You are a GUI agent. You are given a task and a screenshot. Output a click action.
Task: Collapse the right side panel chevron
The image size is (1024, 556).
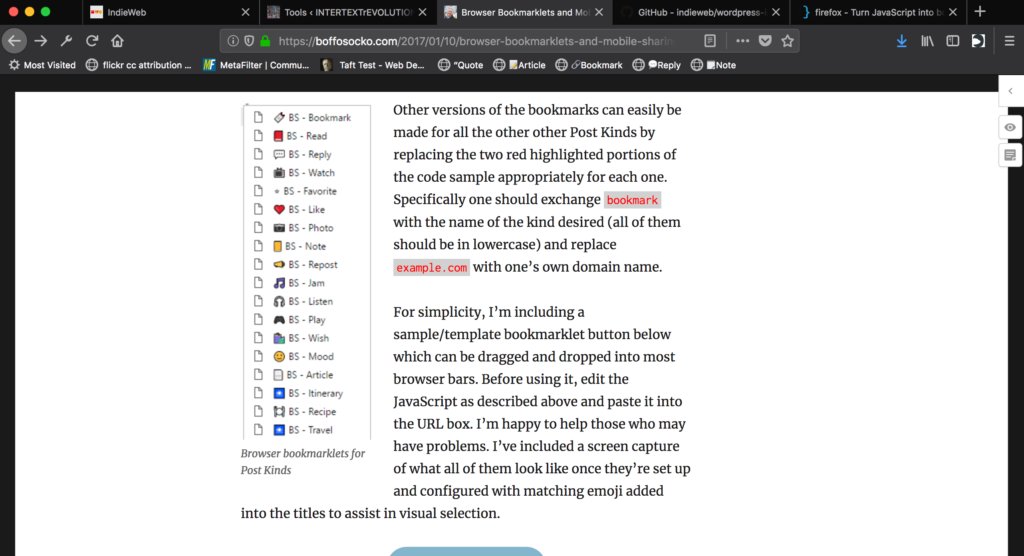[x=1010, y=91]
